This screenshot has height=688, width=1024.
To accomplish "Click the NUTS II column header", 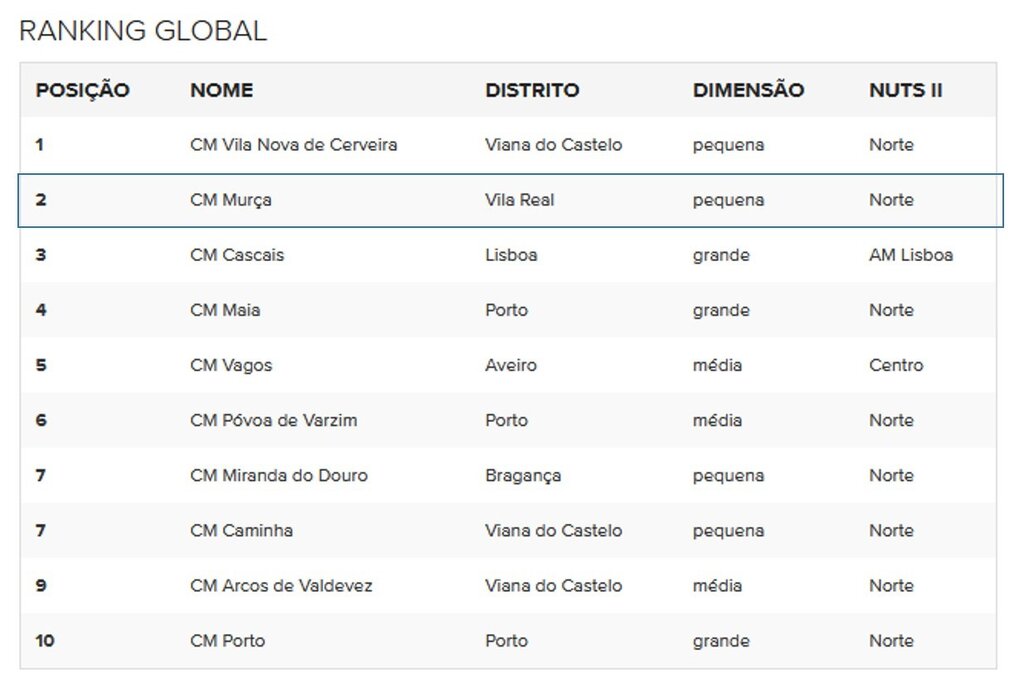I will coord(905,90).
